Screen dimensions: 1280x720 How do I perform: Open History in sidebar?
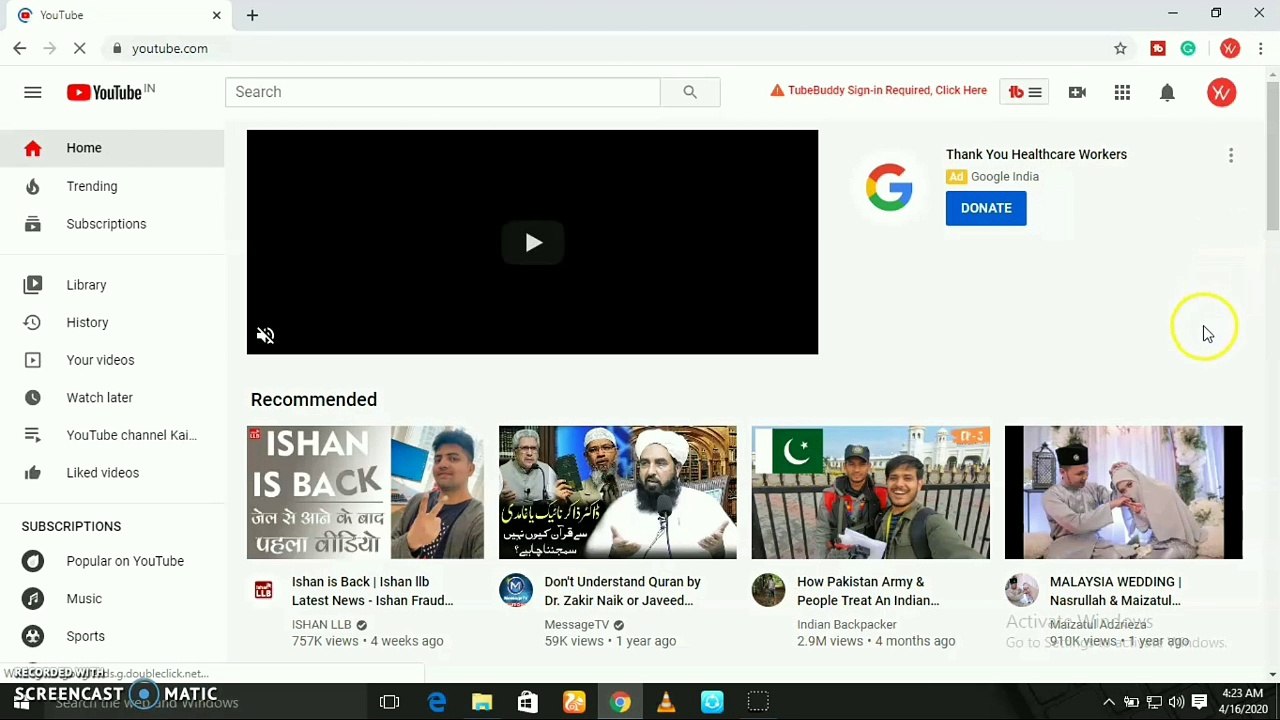click(112, 322)
